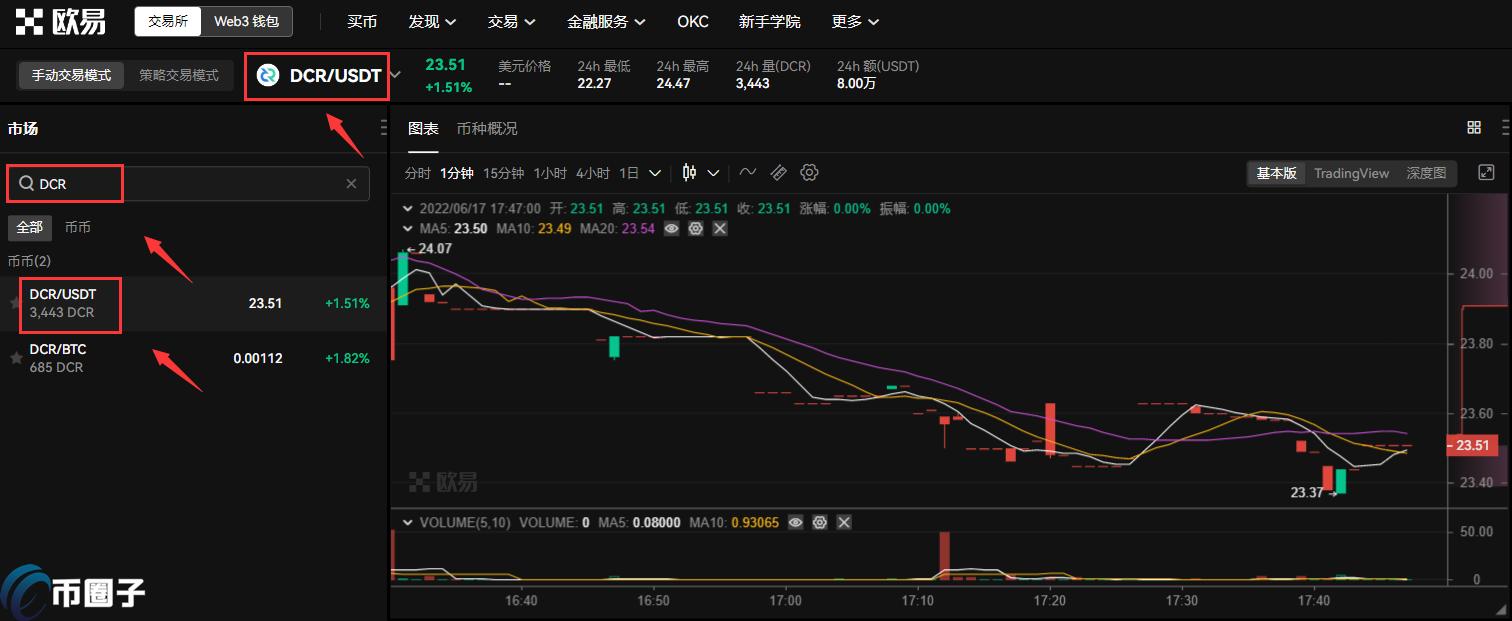Switch to Web3 钱包 mode
Screen dimensions: 1512x621
point(246,21)
